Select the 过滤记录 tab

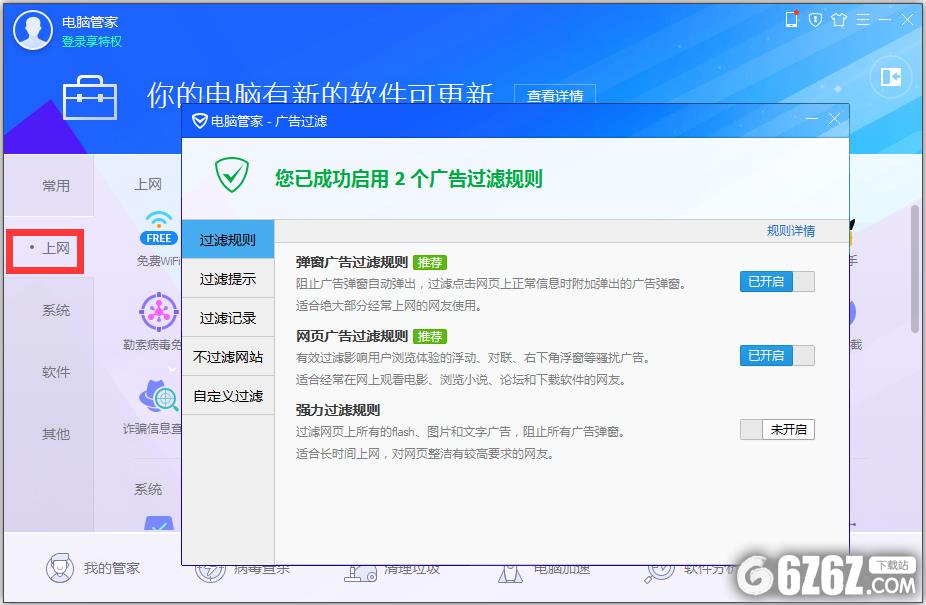tap(228, 317)
